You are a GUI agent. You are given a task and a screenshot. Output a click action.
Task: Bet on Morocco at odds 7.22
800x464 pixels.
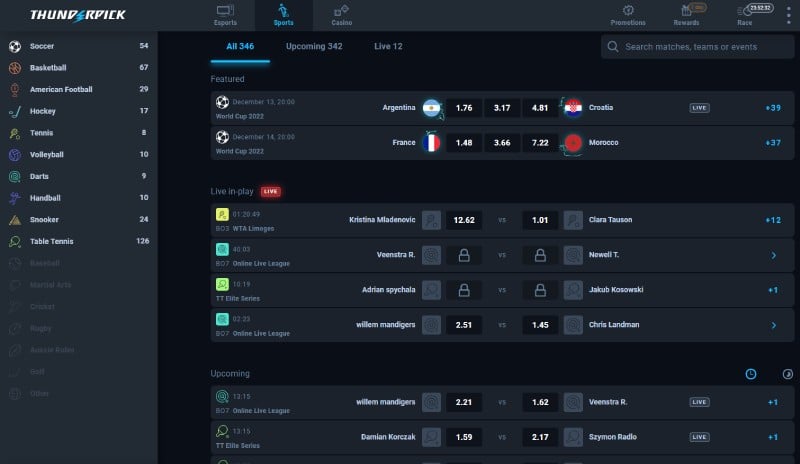tap(540, 143)
